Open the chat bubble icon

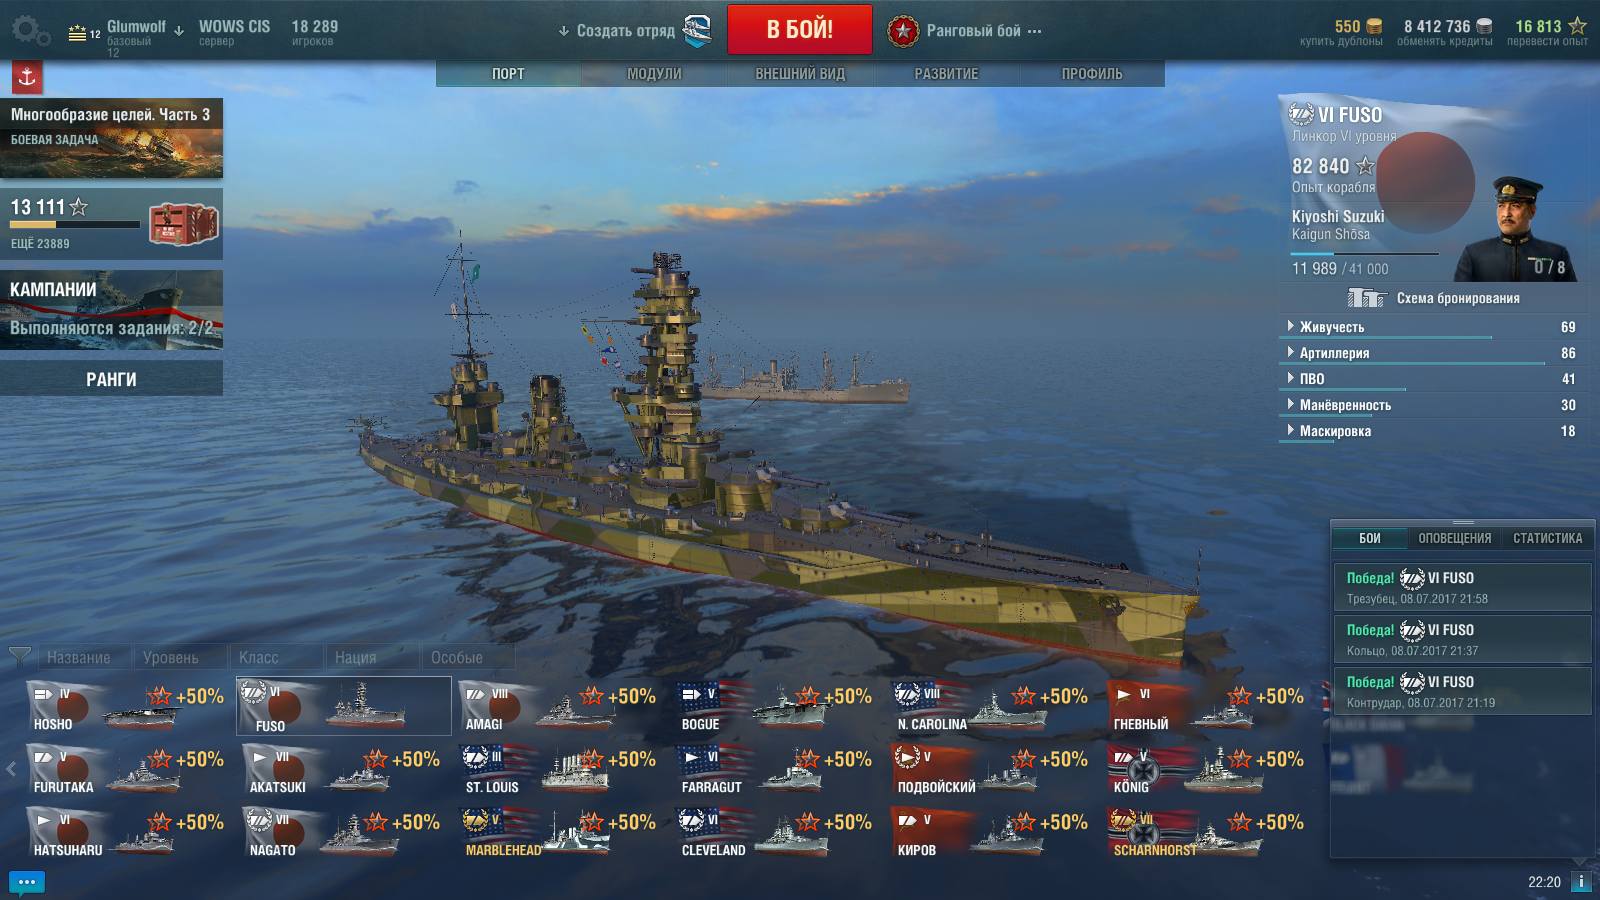pos(27,882)
